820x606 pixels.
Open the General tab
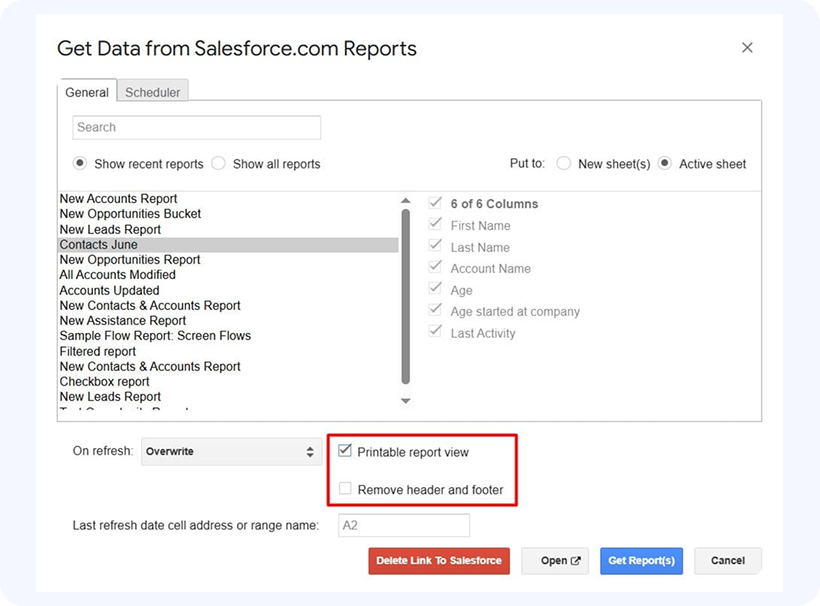tap(87, 92)
